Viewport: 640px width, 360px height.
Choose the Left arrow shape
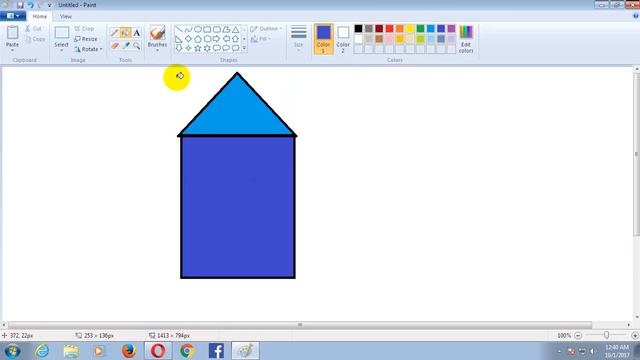tap(226, 39)
